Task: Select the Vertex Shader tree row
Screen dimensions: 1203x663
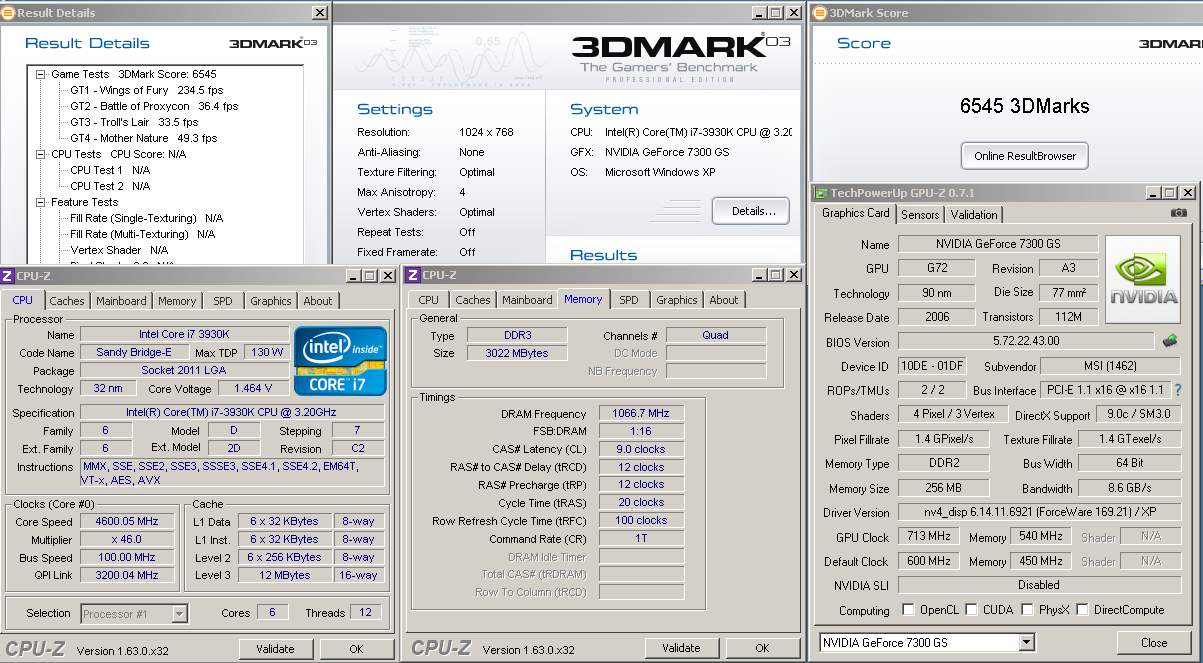Action: point(119,250)
